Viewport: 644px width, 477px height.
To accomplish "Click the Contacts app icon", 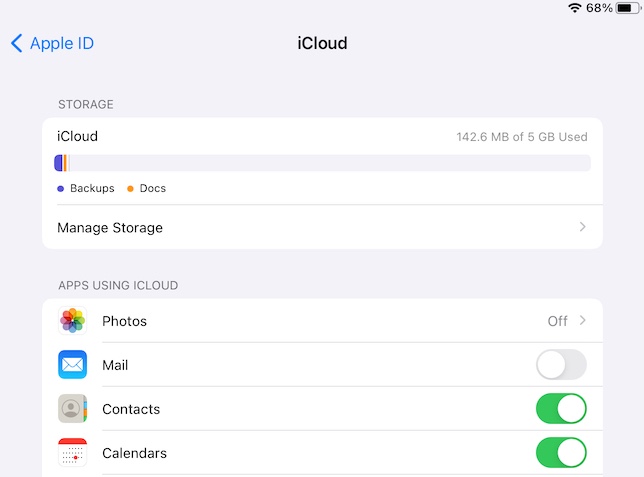I will pos(72,408).
